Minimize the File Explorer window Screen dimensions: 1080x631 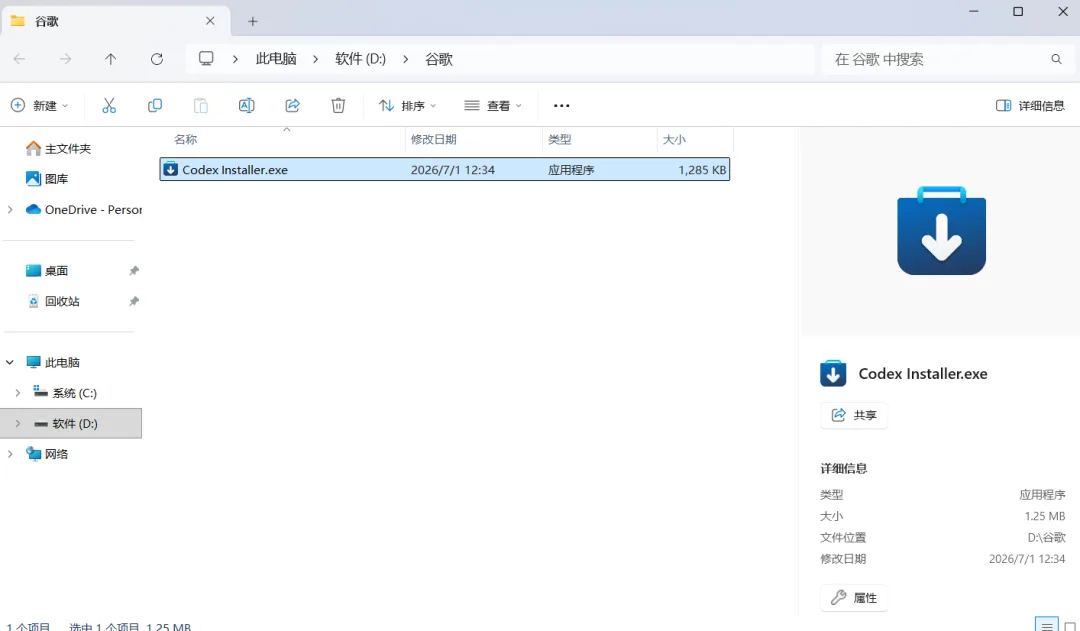973,12
